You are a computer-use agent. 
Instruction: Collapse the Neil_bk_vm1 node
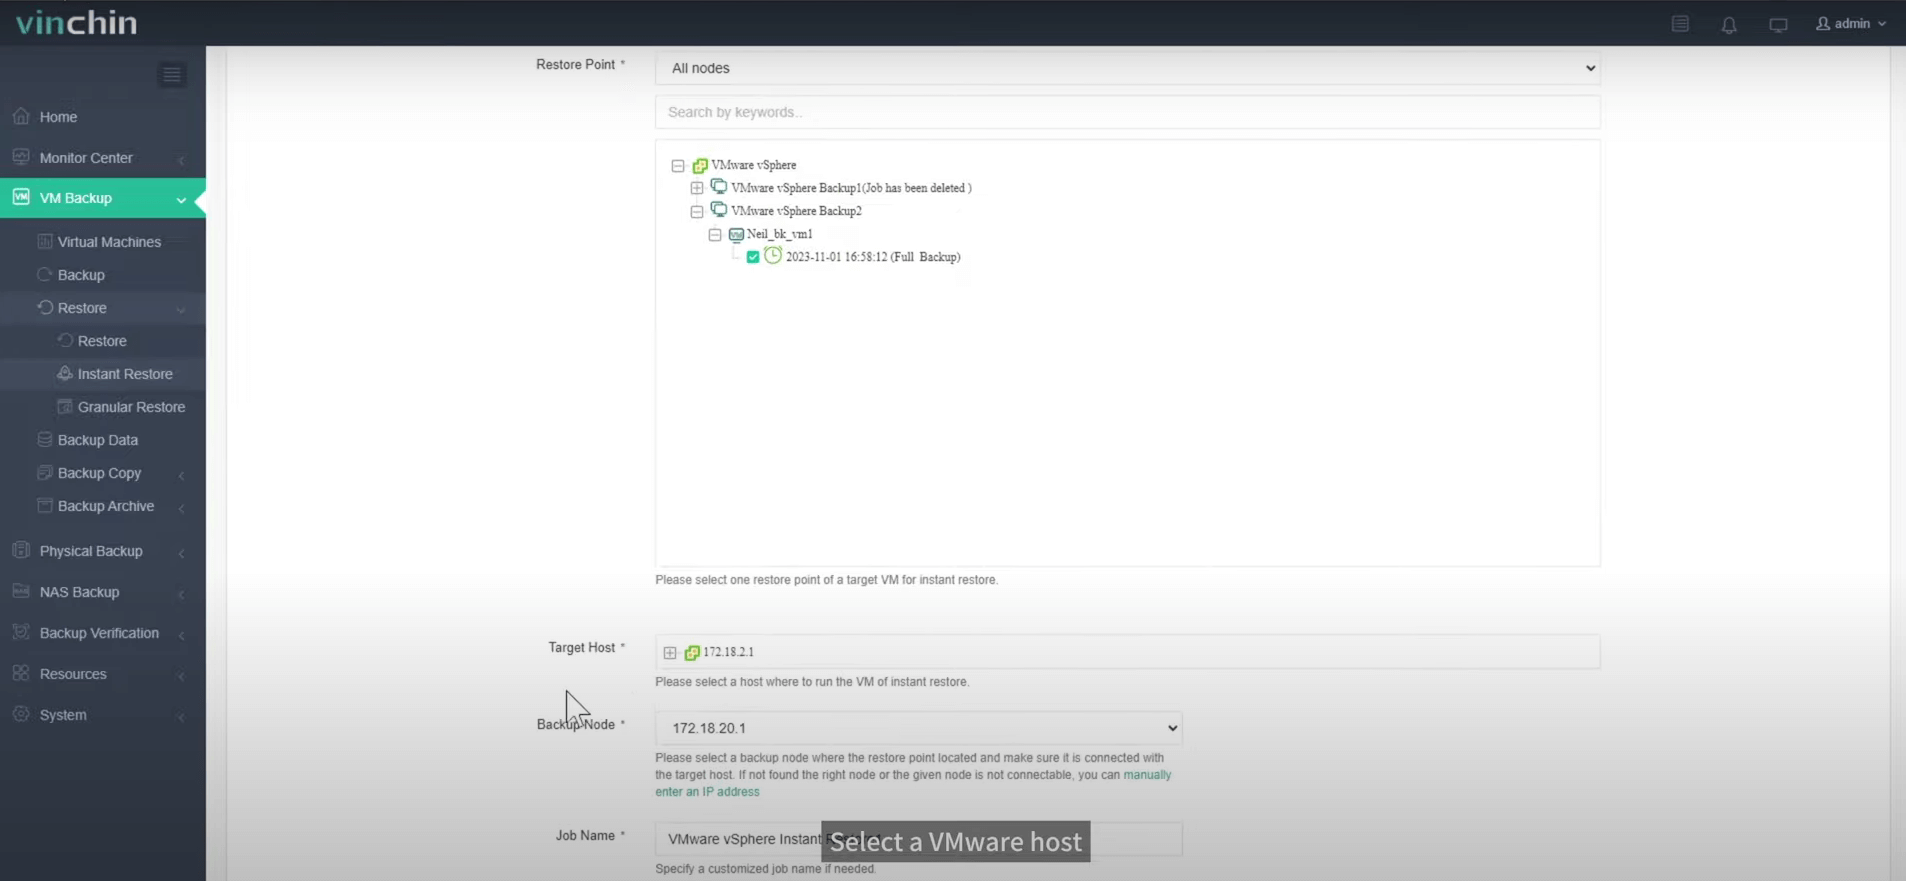(x=715, y=235)
